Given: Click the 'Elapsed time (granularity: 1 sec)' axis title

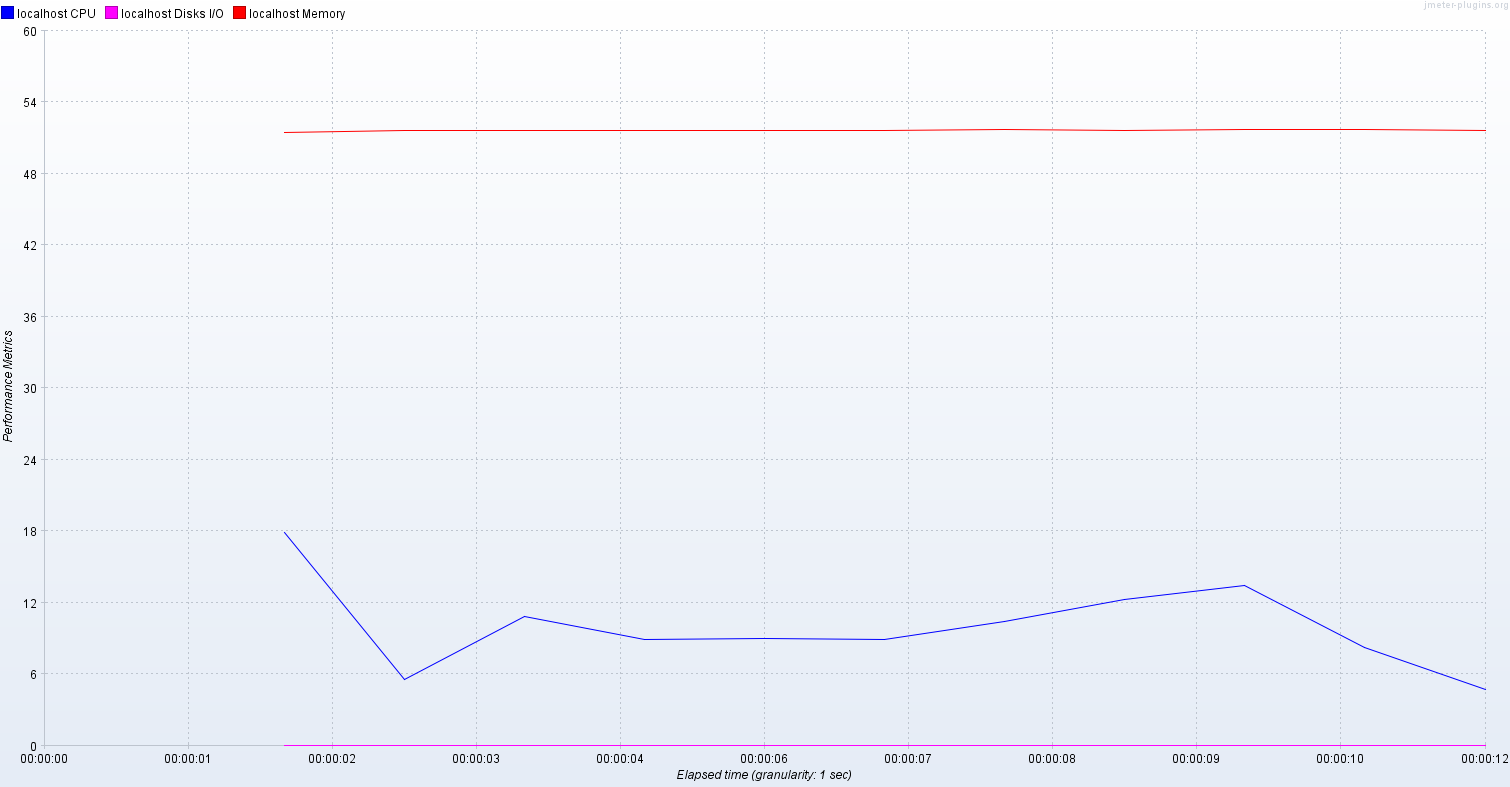Looking at the screenshot, I should tap(764, 775).
